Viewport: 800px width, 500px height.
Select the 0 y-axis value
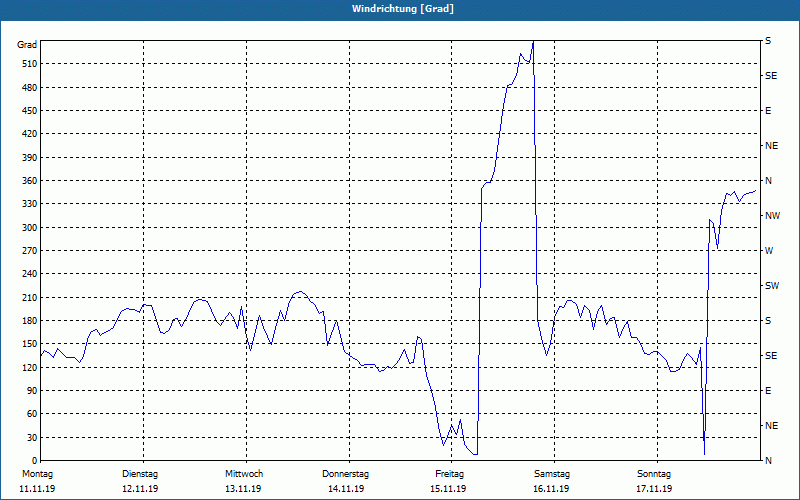pos(35,461)
